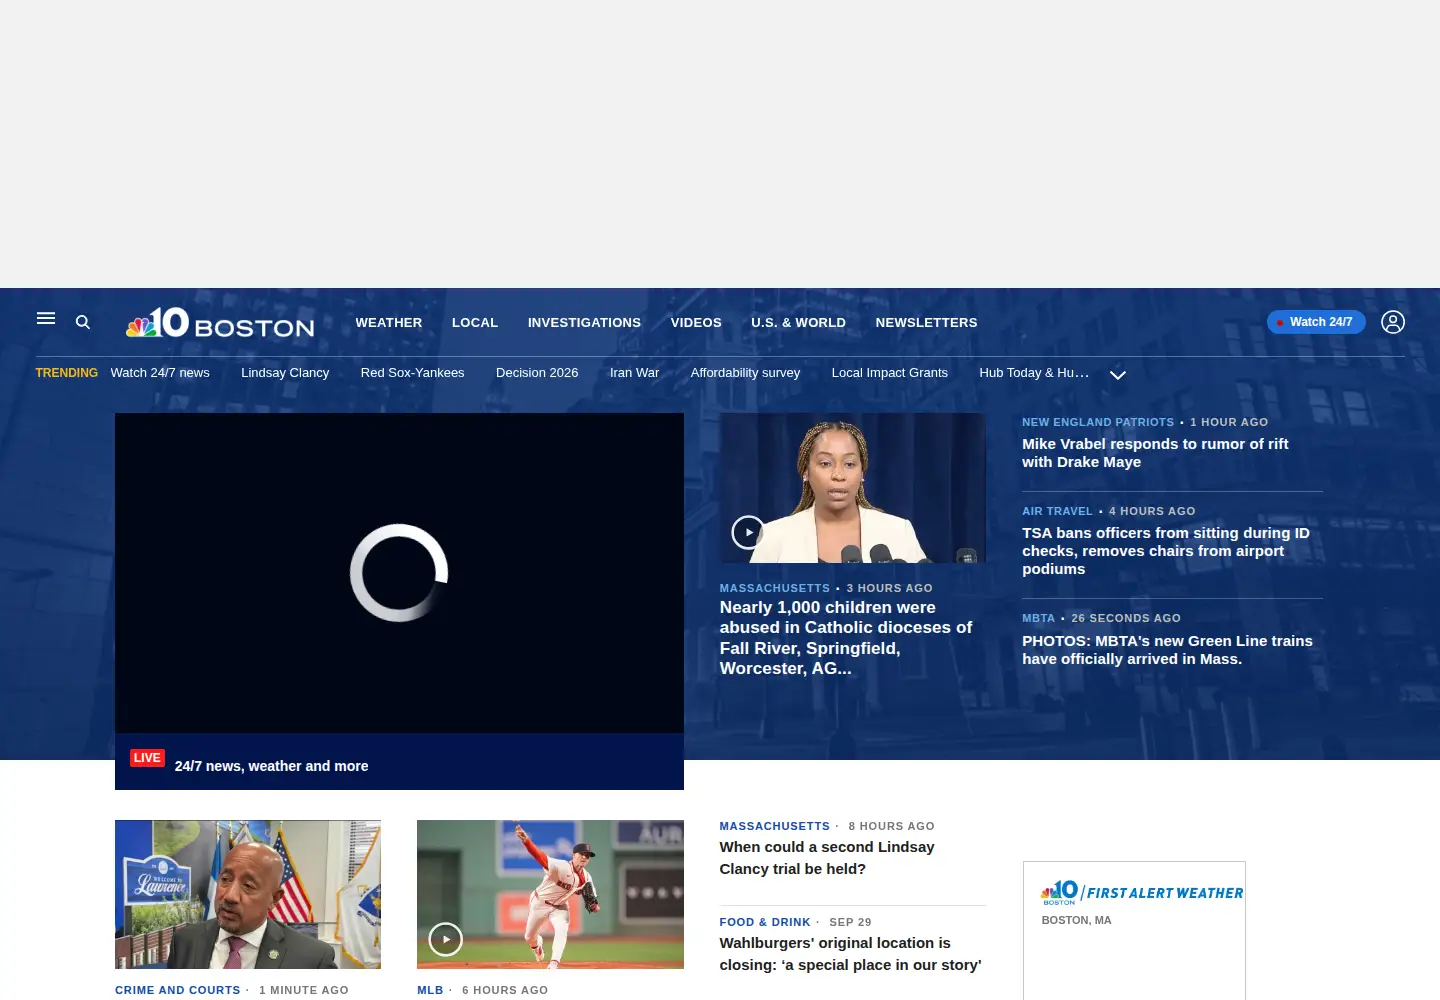Screen dimensions: 1440x1000
Task: Open trending topic Hub Today
Action: click(x=1034, y=373)
